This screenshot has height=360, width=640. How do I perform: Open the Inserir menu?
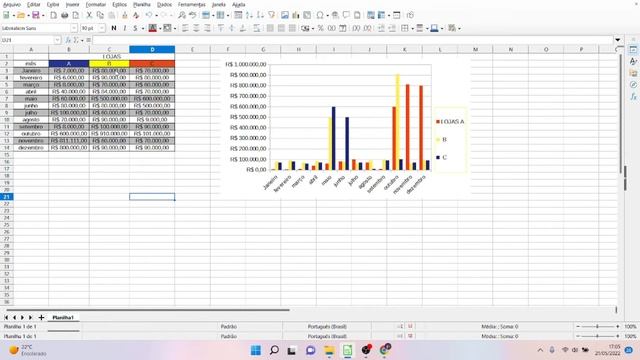[x=73, y=4]
